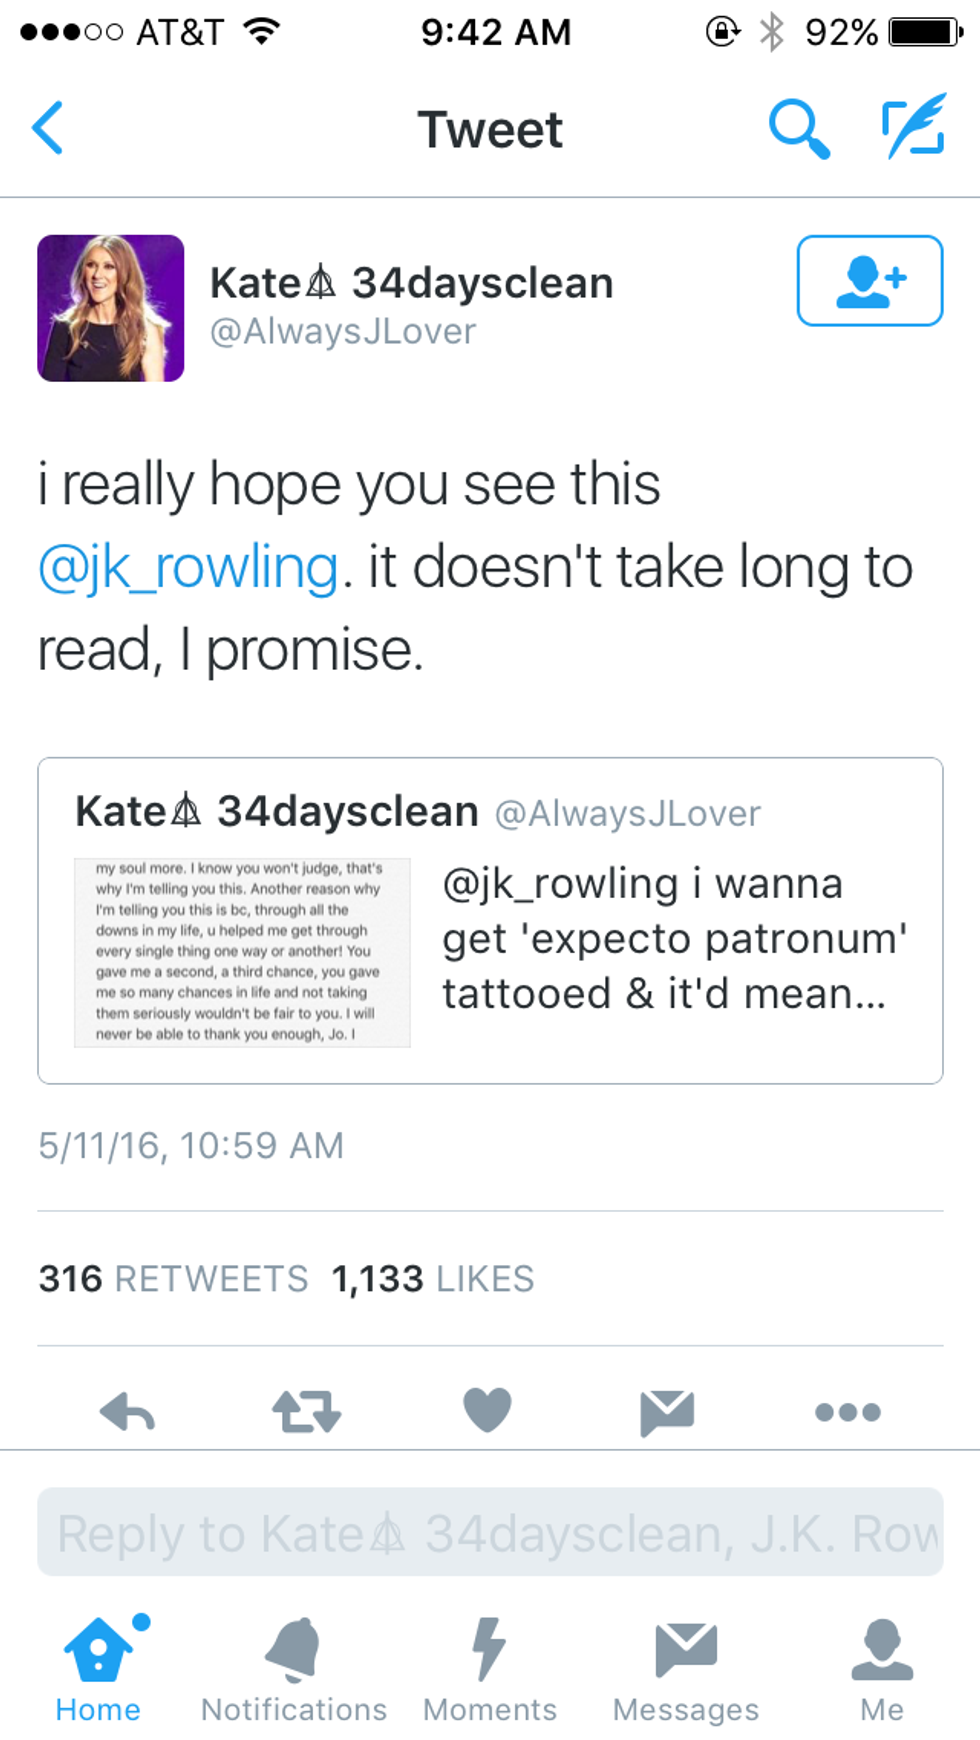Like the tweet with heart icon
The height and width of the screenshot is (1740, 980).
tap(487, 1410)
